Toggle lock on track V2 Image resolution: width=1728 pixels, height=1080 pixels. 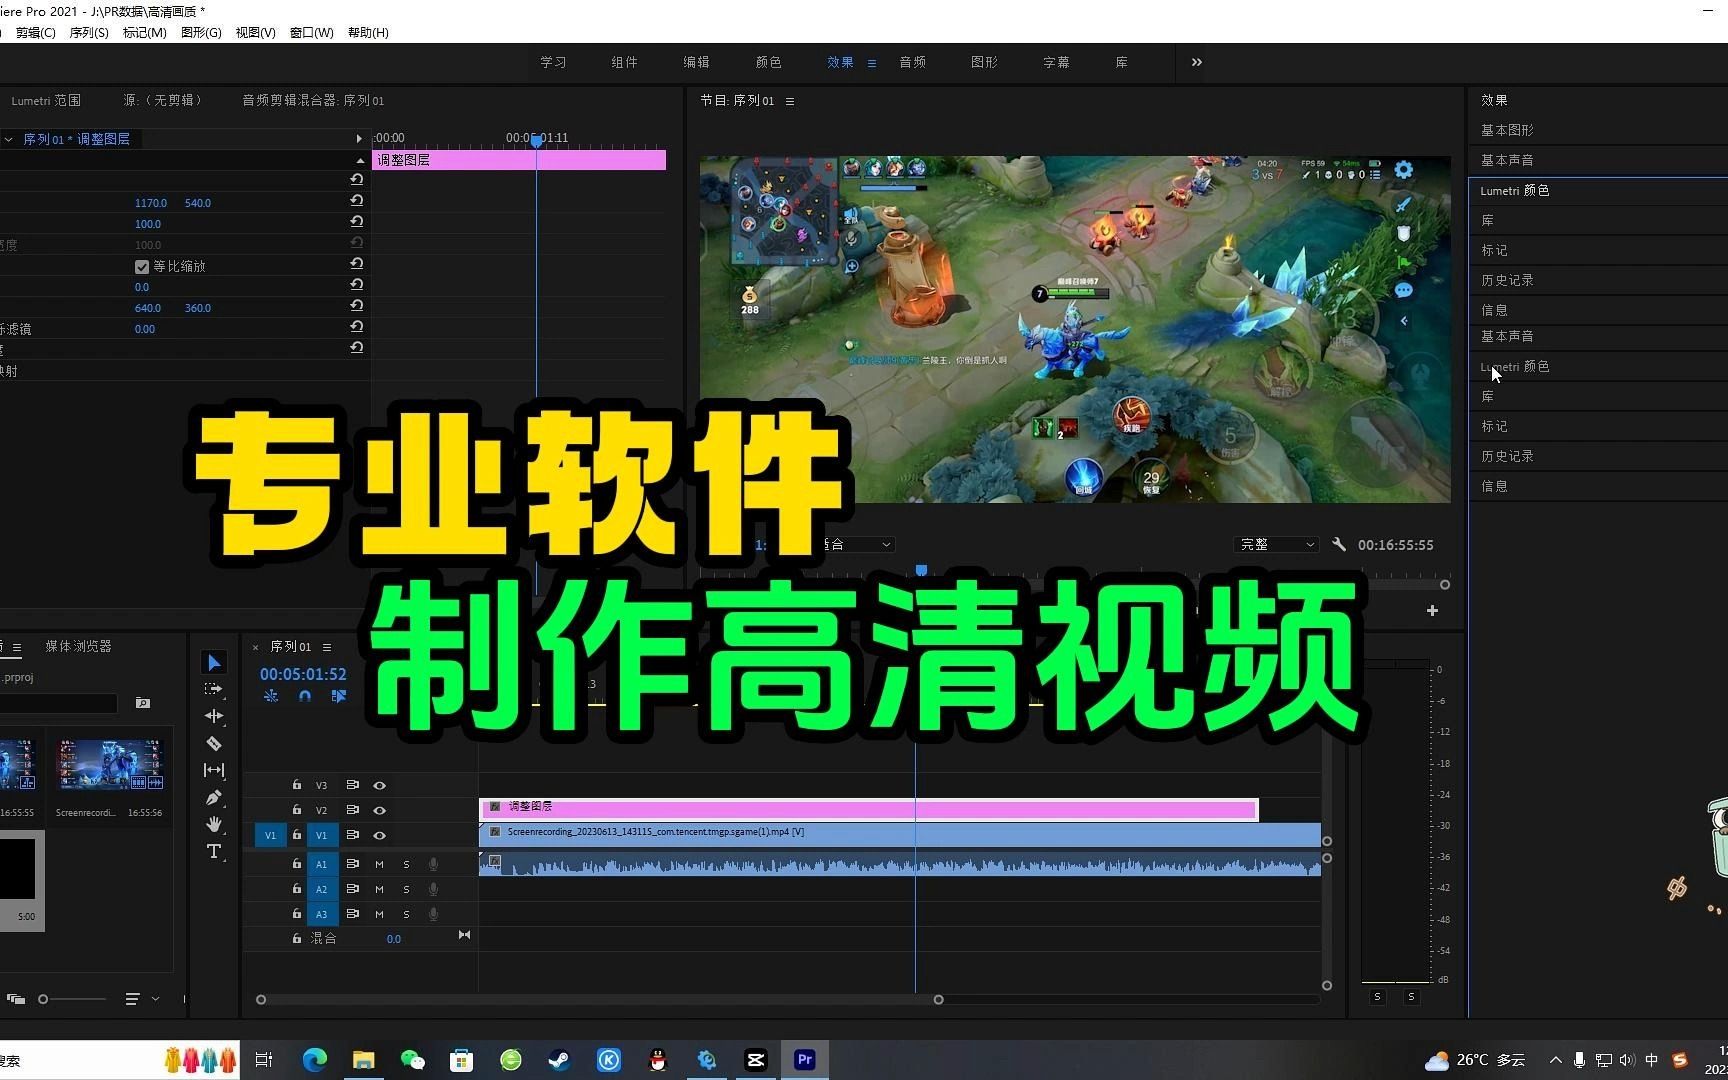point(297,810)
